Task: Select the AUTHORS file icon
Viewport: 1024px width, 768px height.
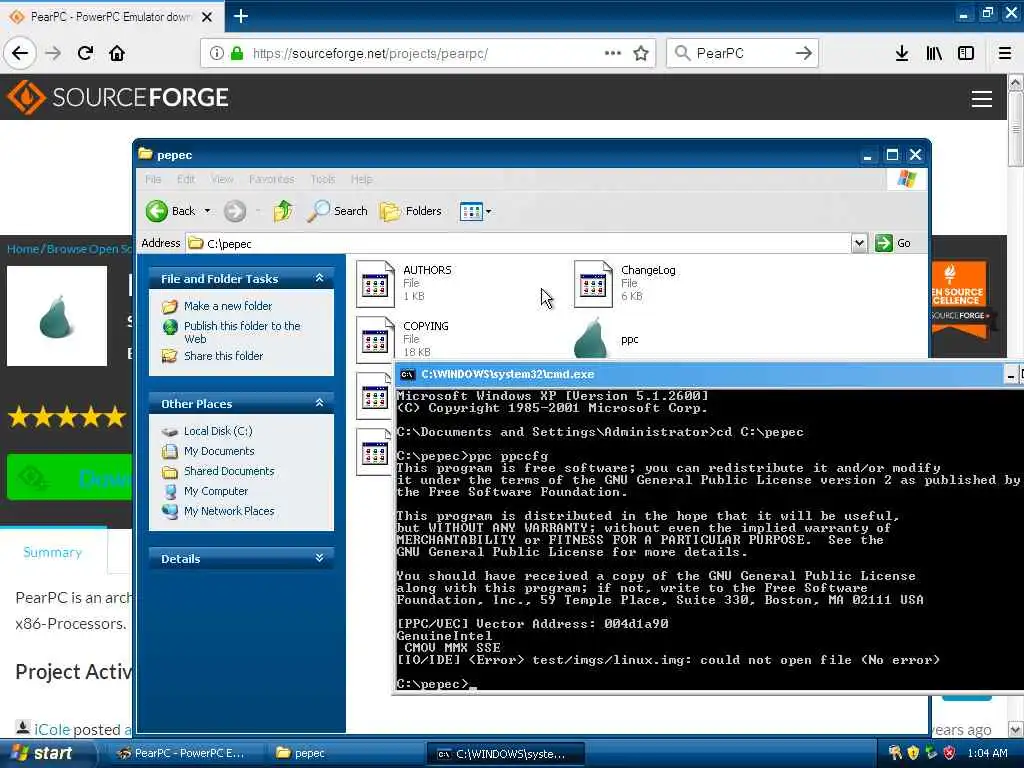Action: (376, 283)
